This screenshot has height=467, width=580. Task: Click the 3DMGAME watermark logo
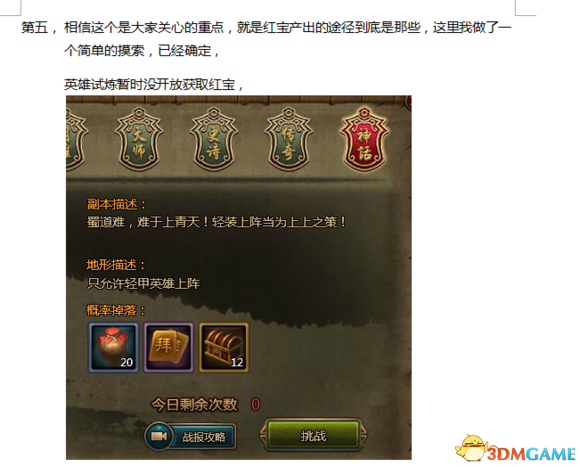click(x=531, y=453)
